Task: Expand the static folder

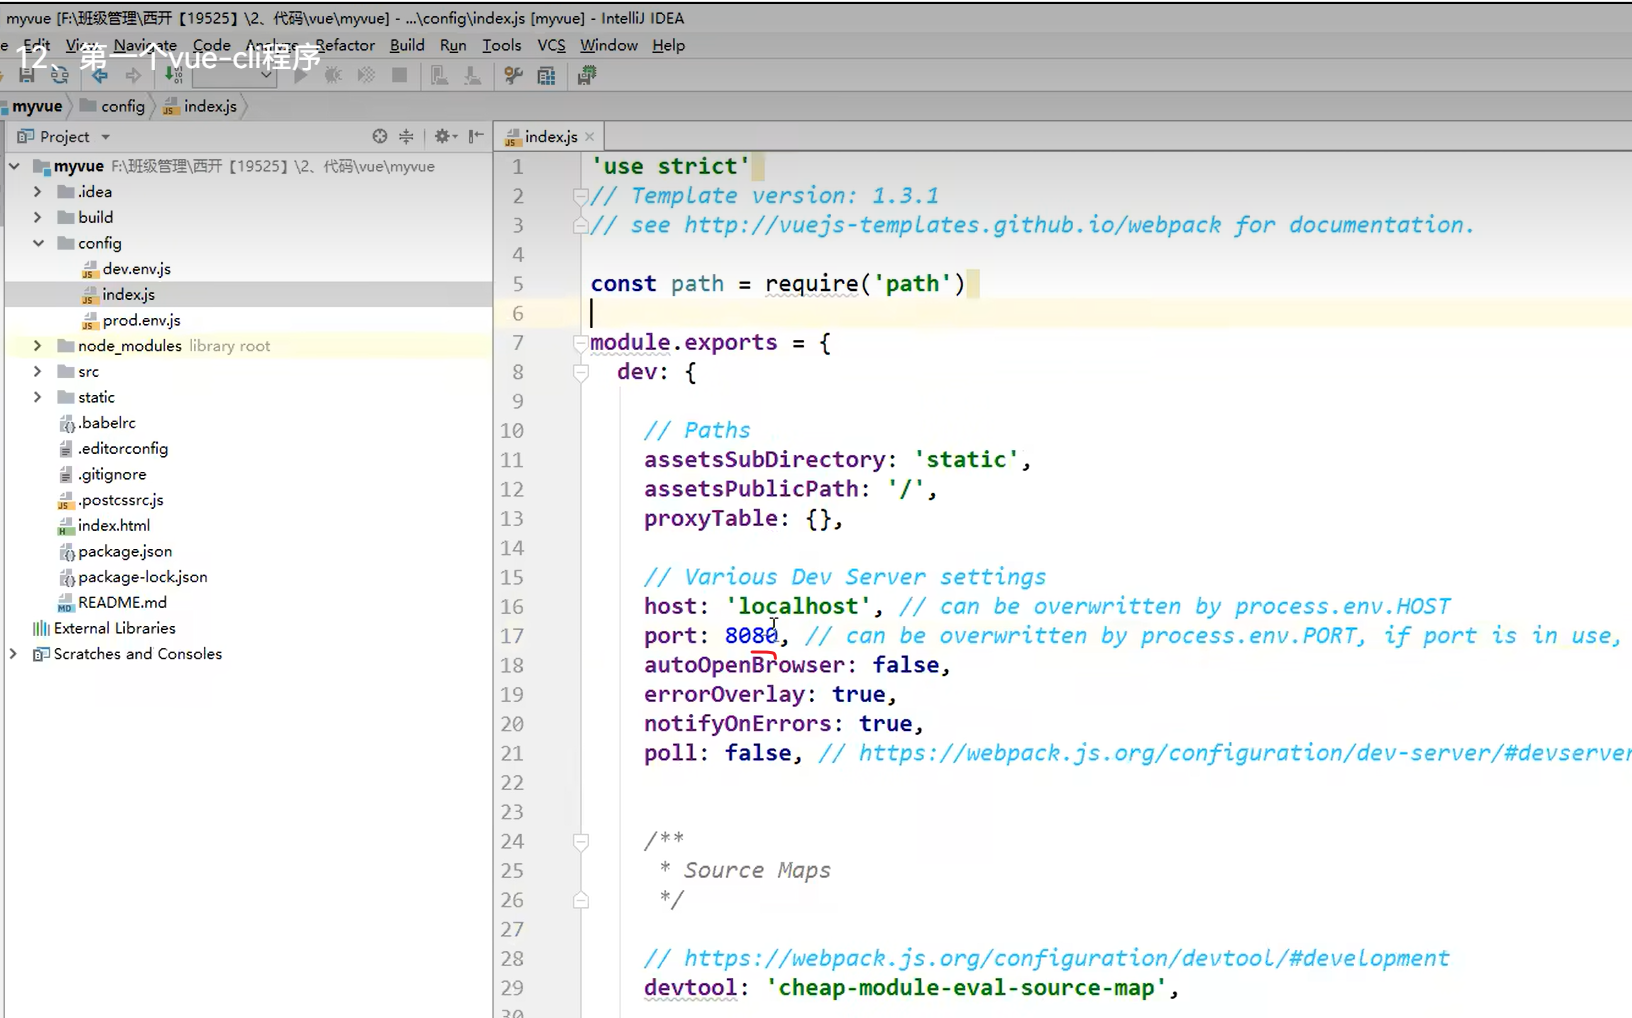Action: (37, 397)
